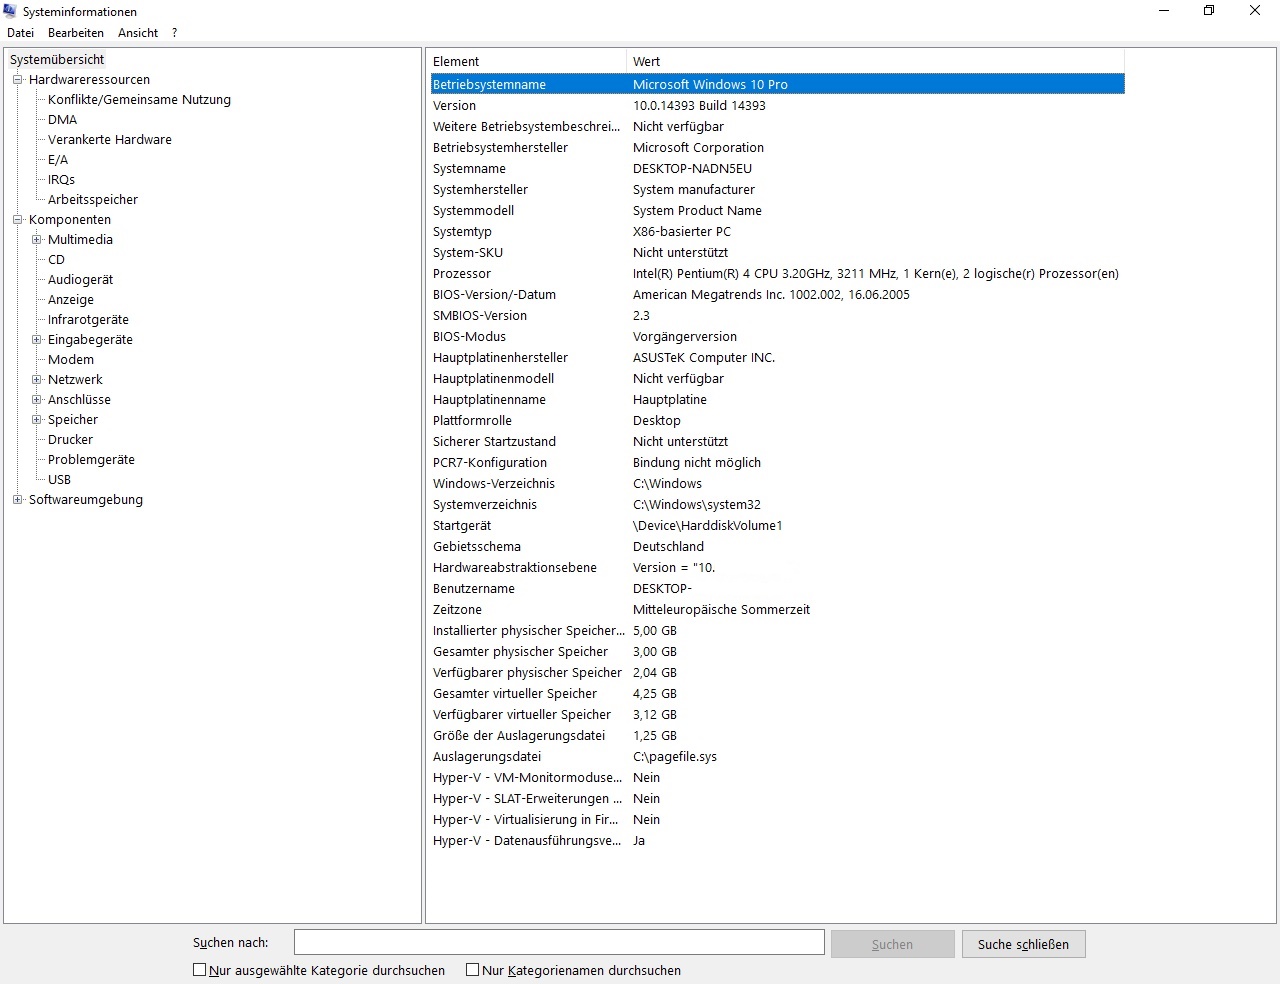
Task: Select the Systemhersteller row
Action: 777,189
